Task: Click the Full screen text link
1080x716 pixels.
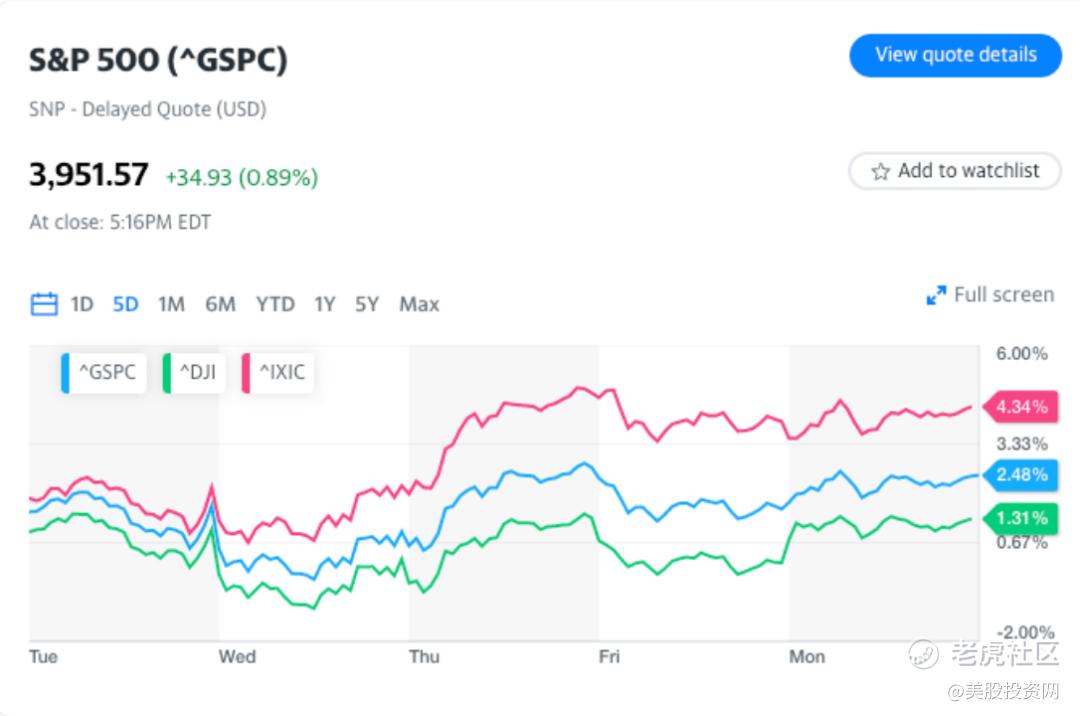Action: point(1003,295)
